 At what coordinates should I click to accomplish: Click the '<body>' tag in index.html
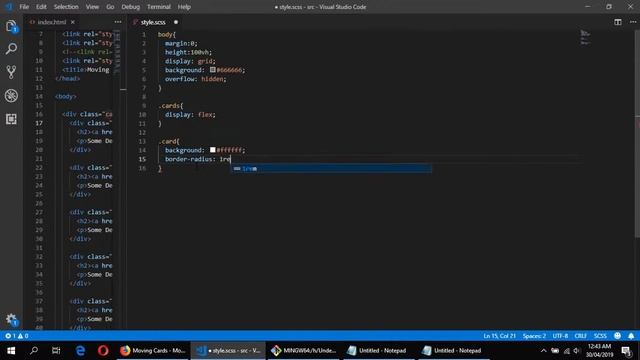pos(66,97)
